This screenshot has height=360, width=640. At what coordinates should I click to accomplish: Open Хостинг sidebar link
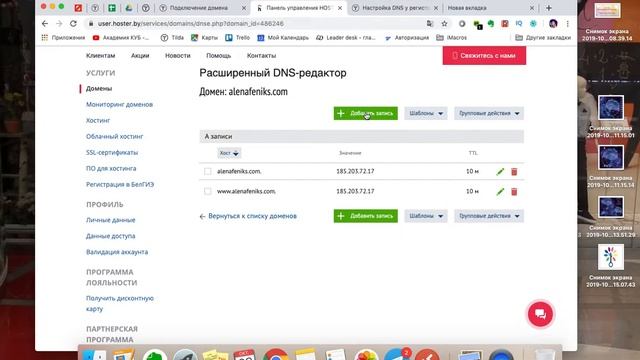point(98,120)
